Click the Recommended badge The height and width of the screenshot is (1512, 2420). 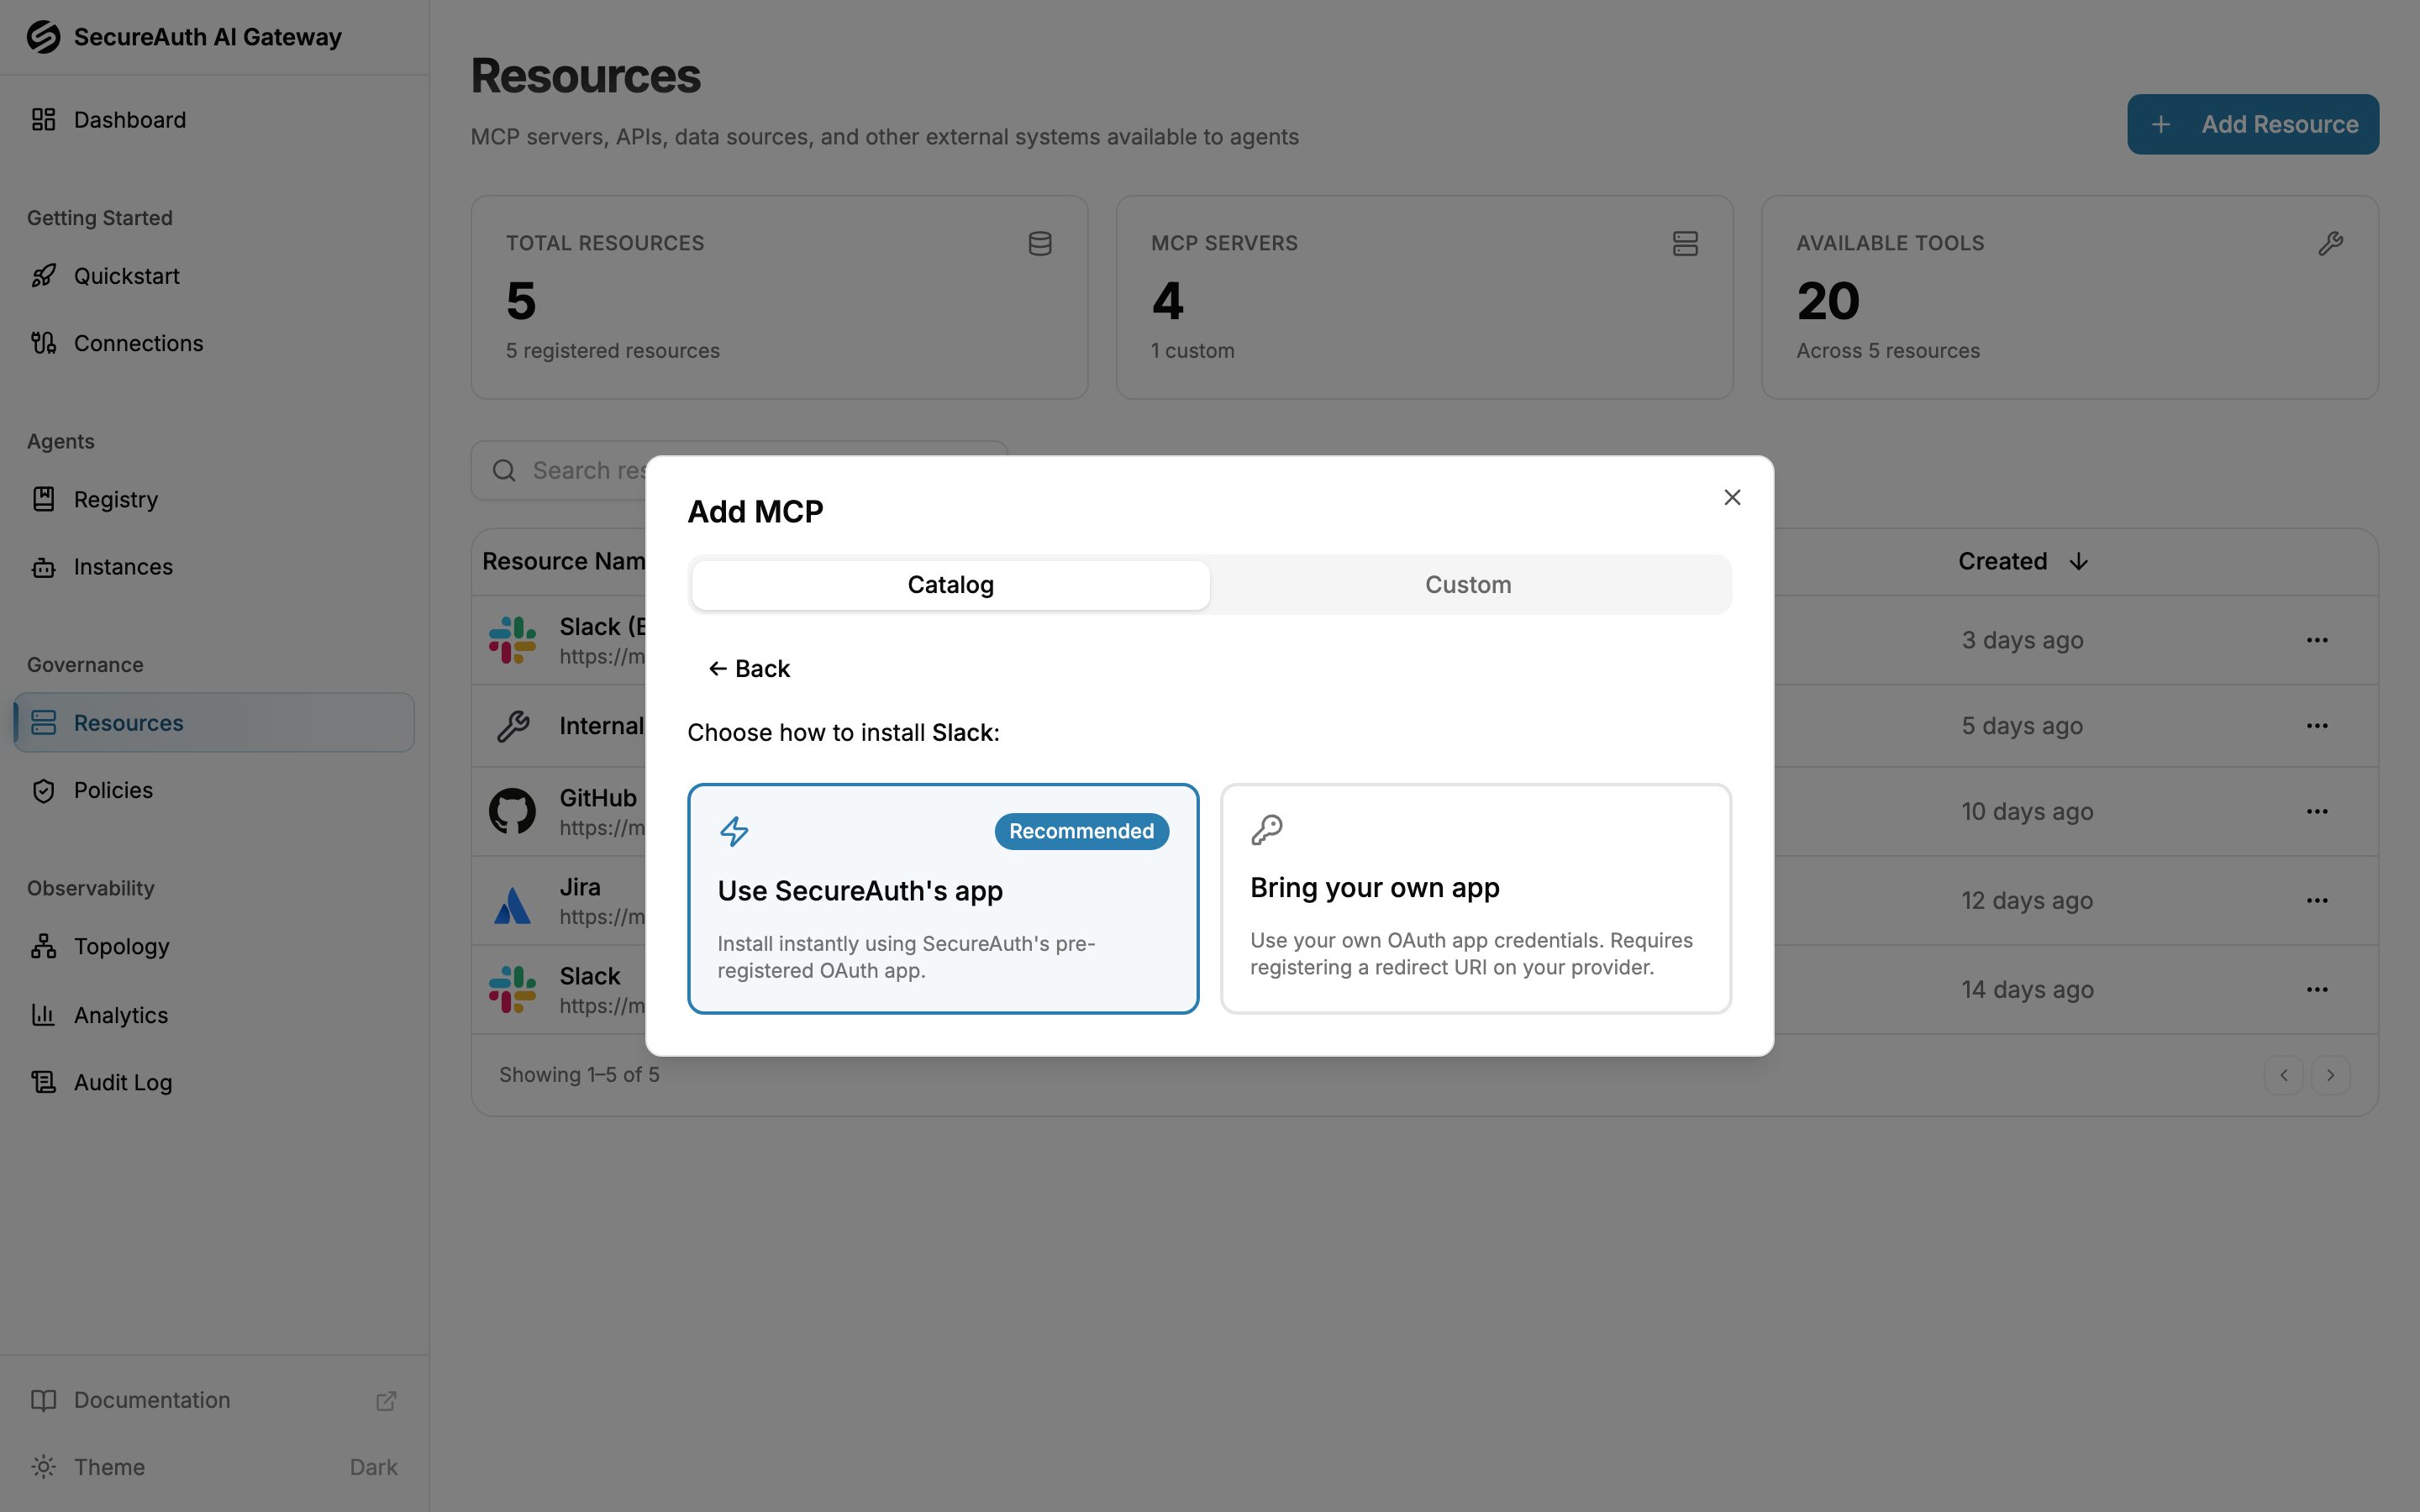coord(1081,831)
